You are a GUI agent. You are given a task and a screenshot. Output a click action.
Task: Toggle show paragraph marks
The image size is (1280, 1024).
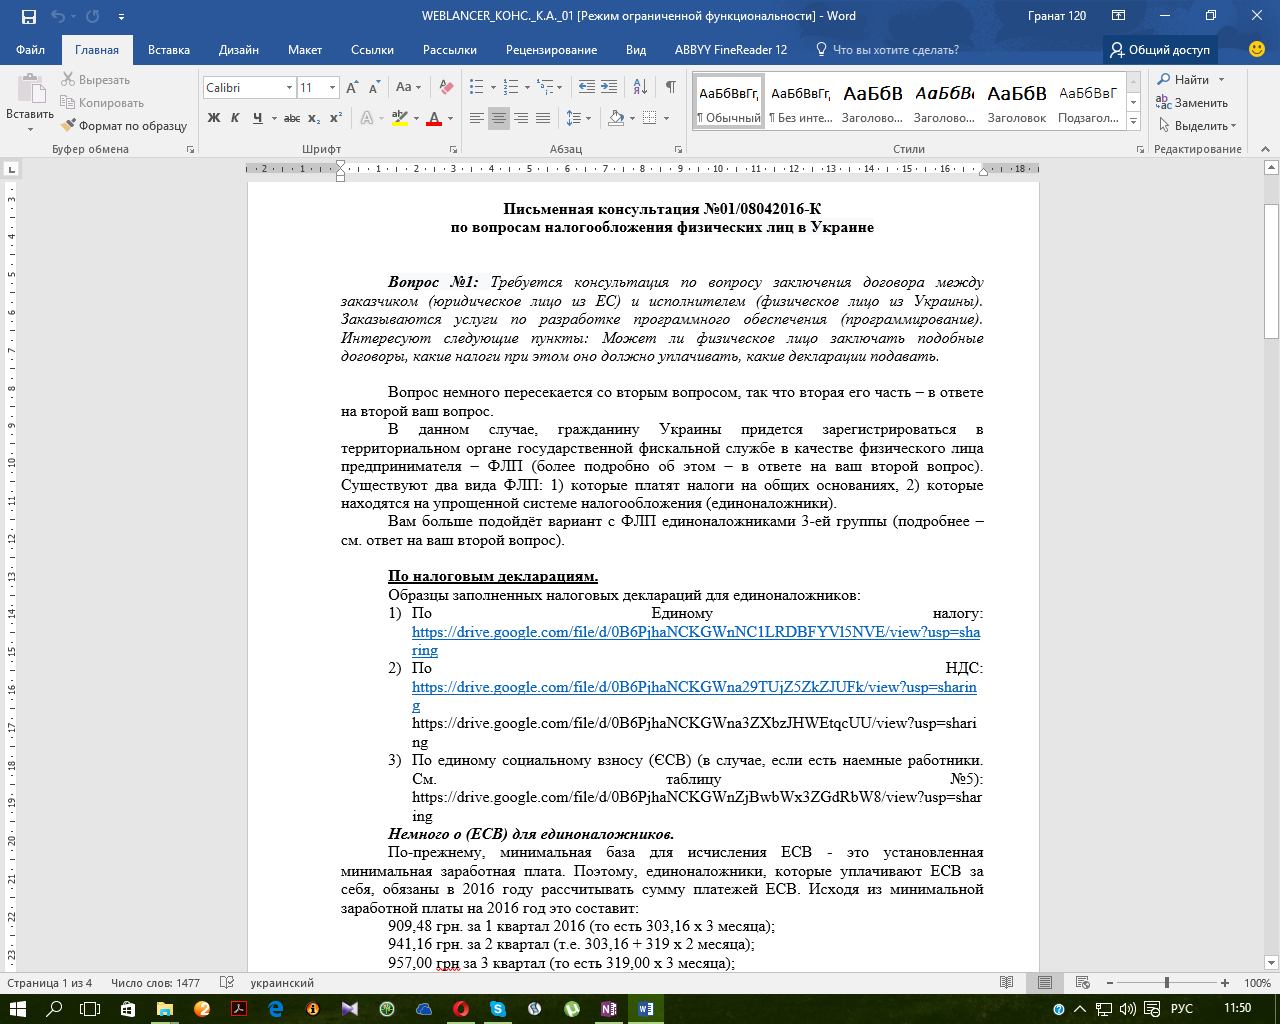[x=670, y=88]
